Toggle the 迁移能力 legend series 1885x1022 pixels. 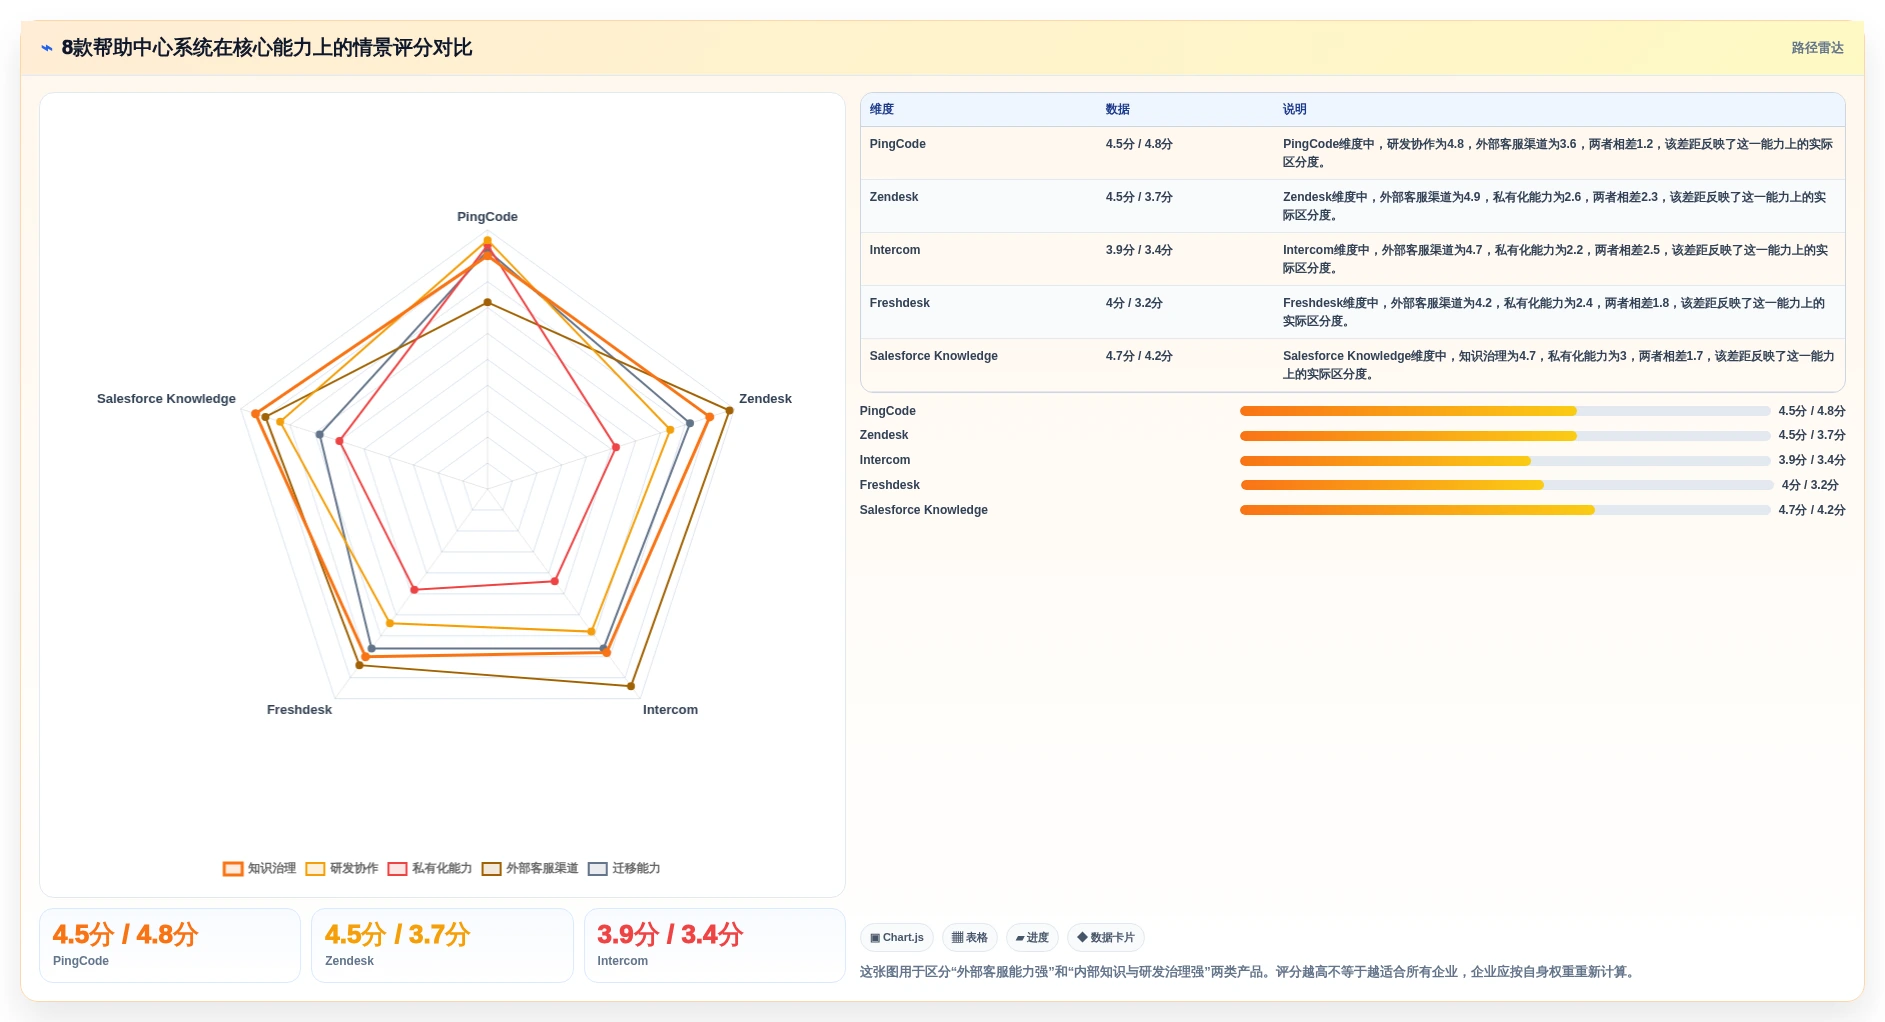click(x=624, y=868)
